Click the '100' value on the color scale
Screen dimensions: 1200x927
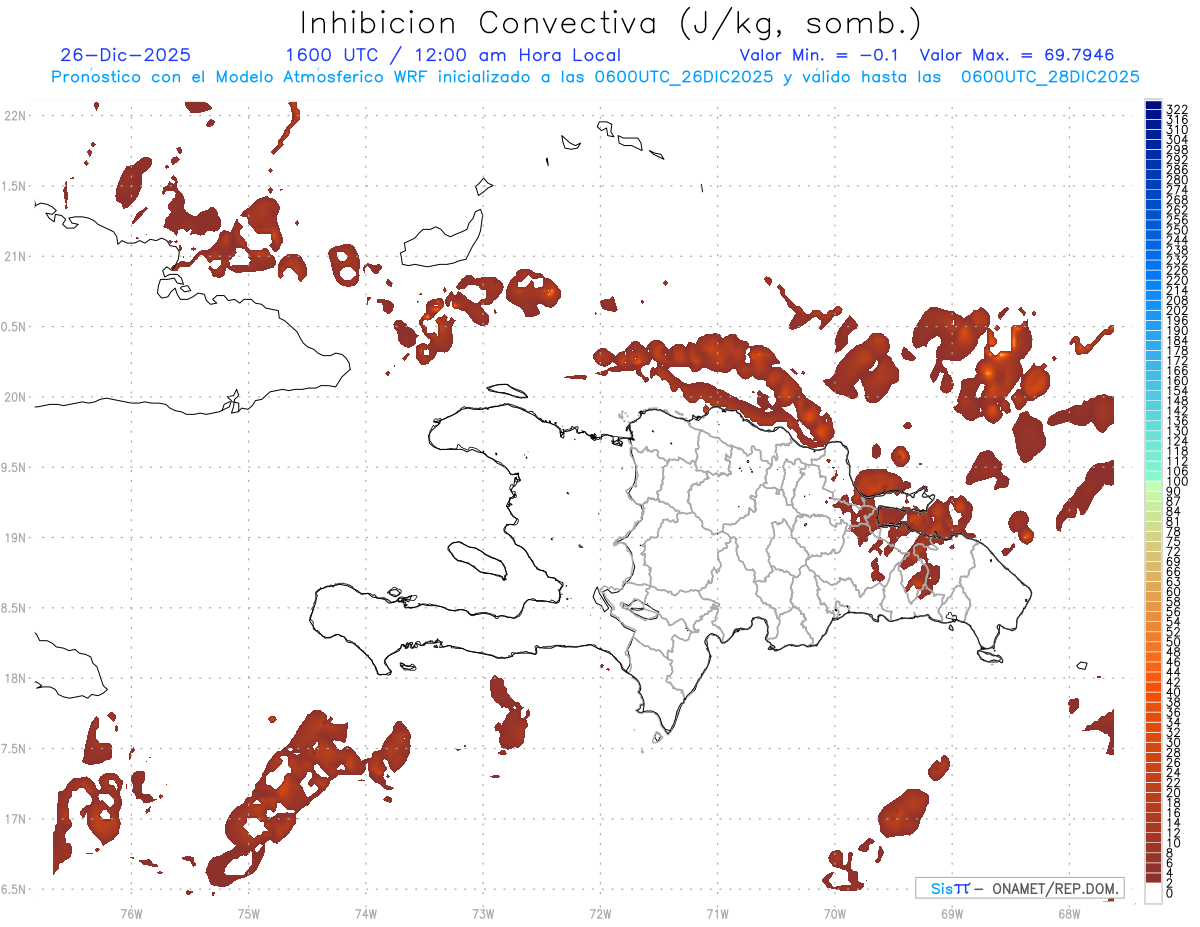1176,482
